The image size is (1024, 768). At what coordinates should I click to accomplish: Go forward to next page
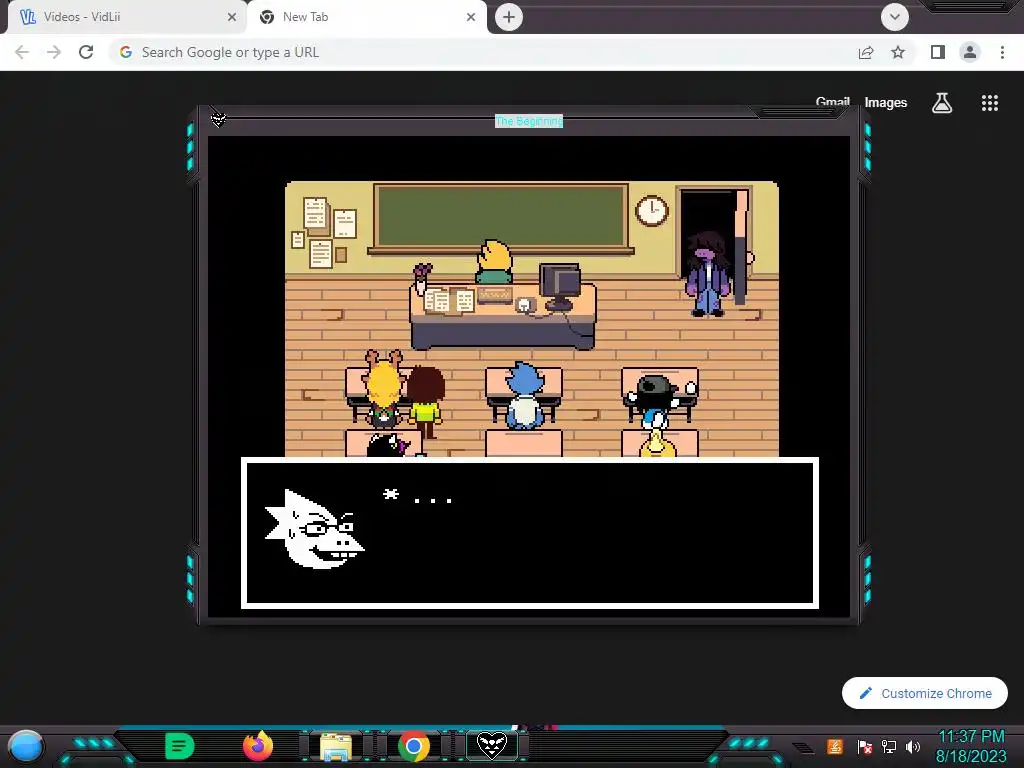pyautogui.click(x=54, y=52)
